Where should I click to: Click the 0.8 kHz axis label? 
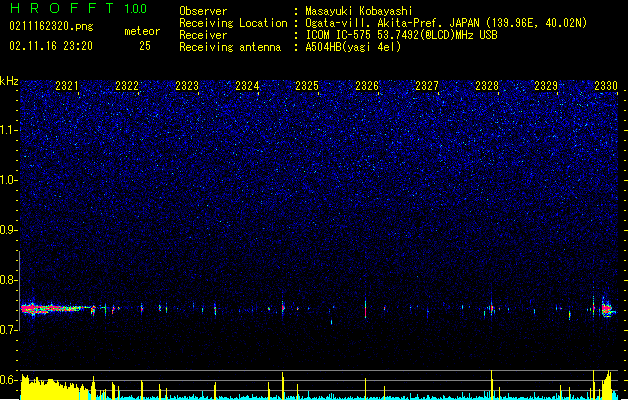pos(9,280)
